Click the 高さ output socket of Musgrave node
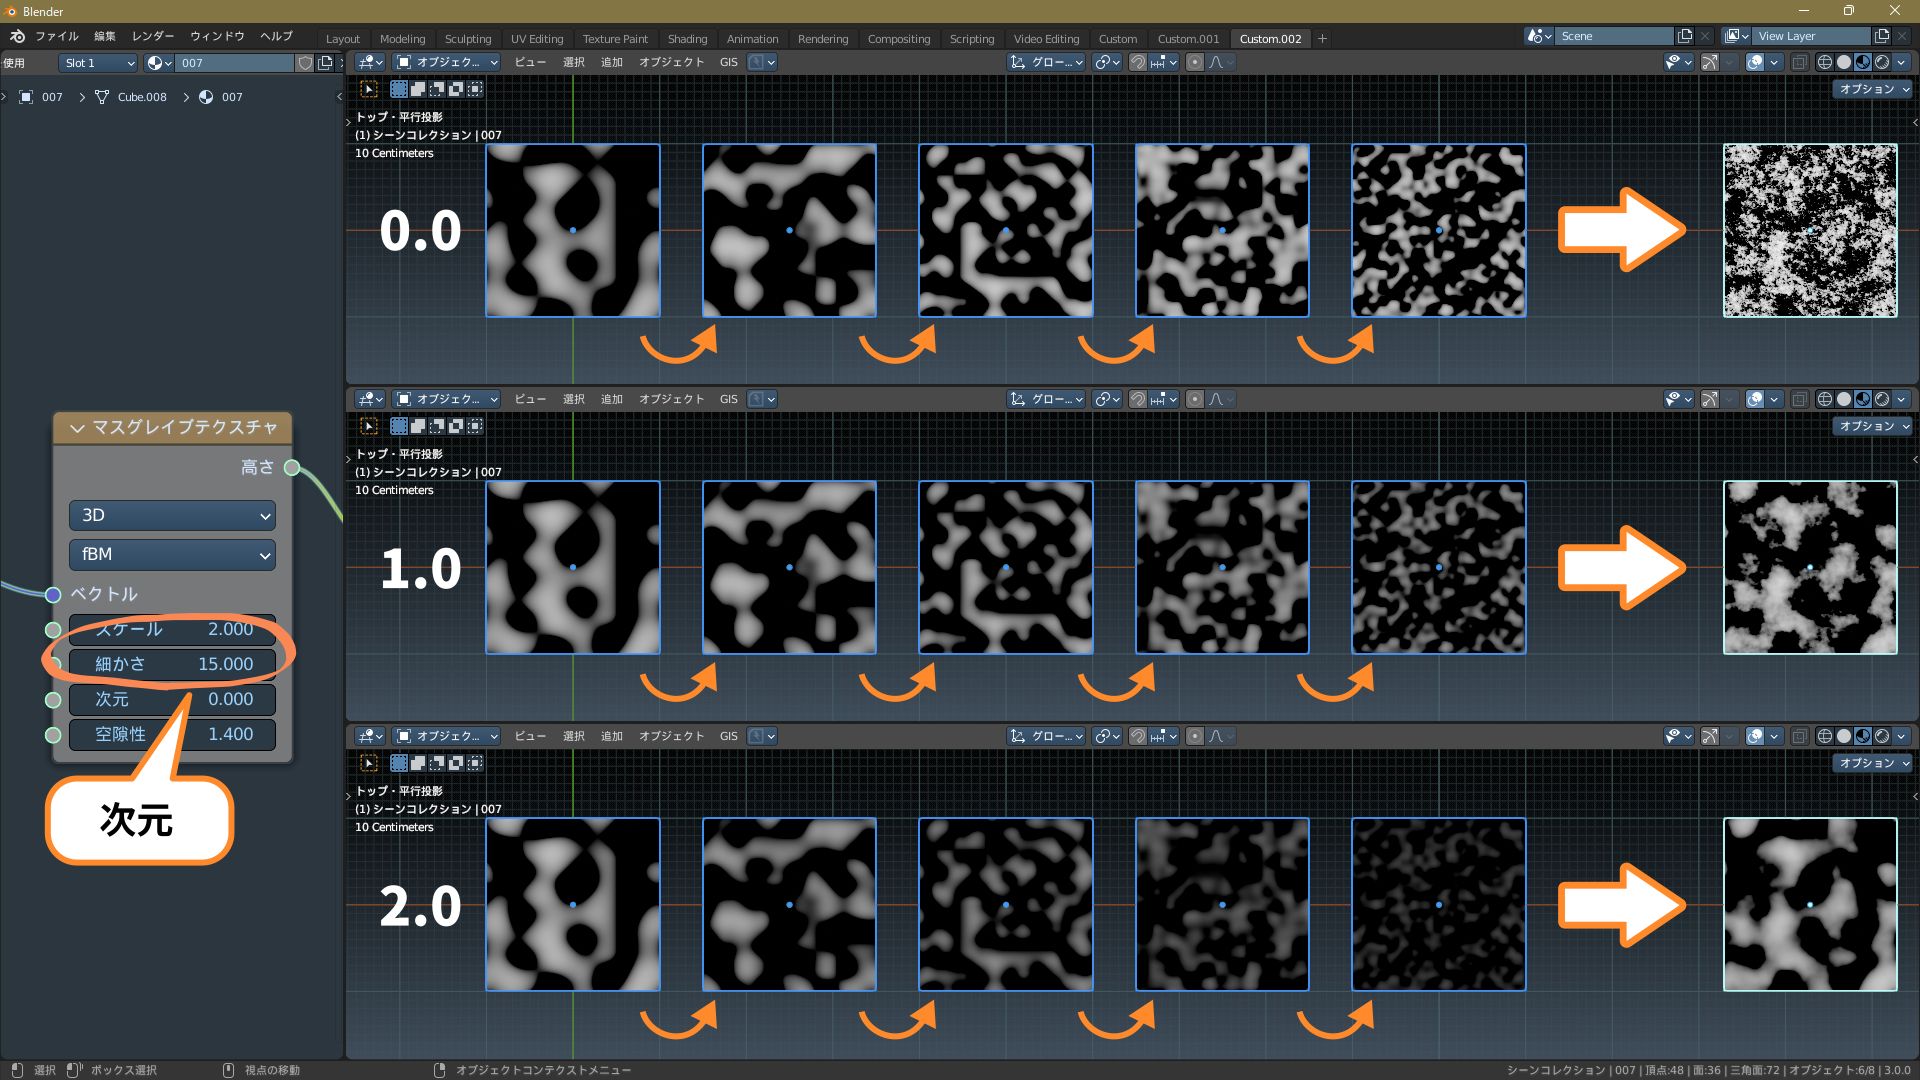This screenshot has width=1920, height=1080. tap(292, 467)
